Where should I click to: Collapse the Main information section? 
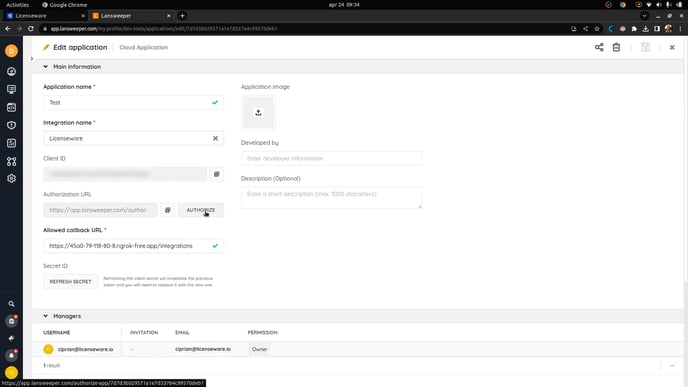point(46,67)
